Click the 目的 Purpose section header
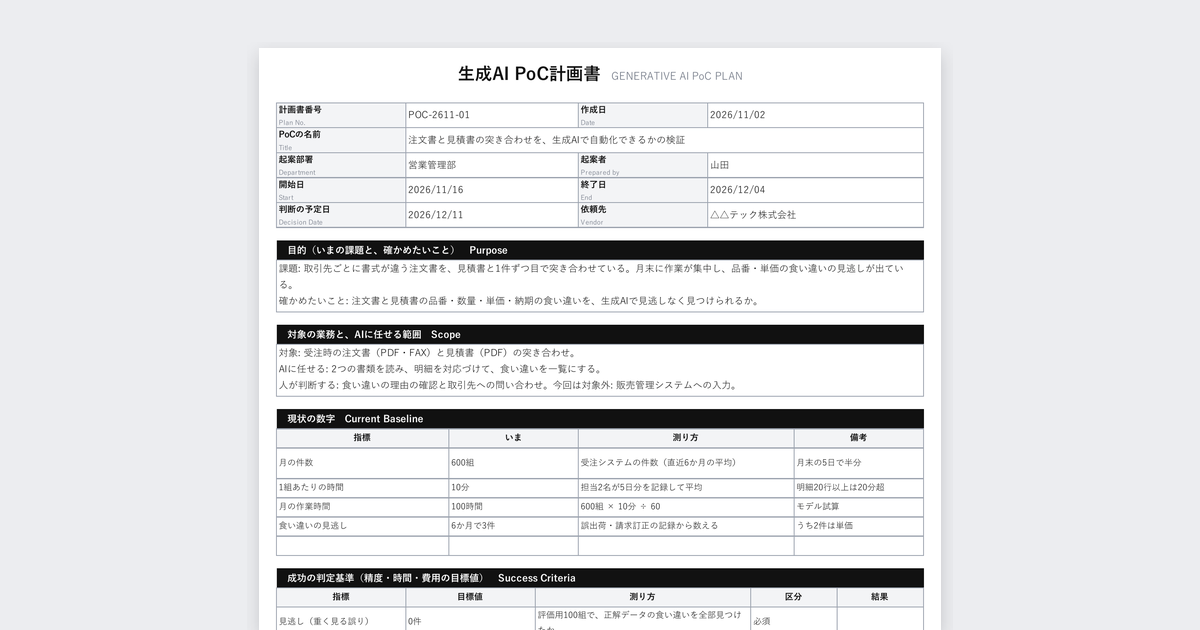Image resolution: width=1200 pixels, height=630 pixels. [x=600, y=250]
